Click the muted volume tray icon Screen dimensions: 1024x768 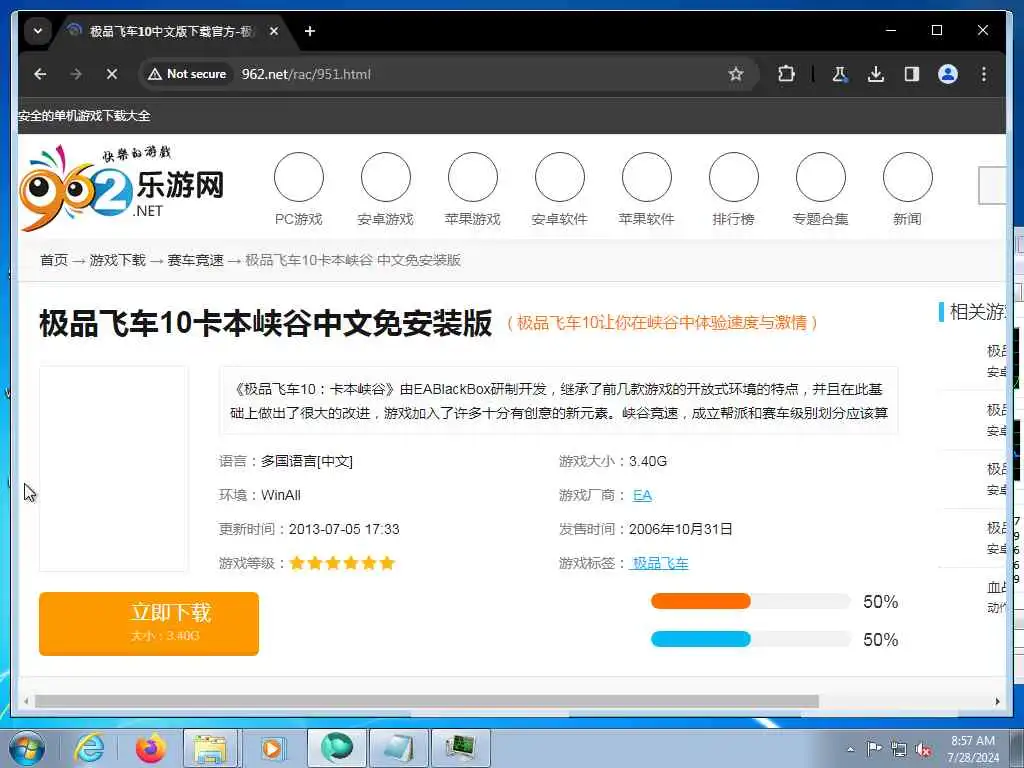(923, 749)
